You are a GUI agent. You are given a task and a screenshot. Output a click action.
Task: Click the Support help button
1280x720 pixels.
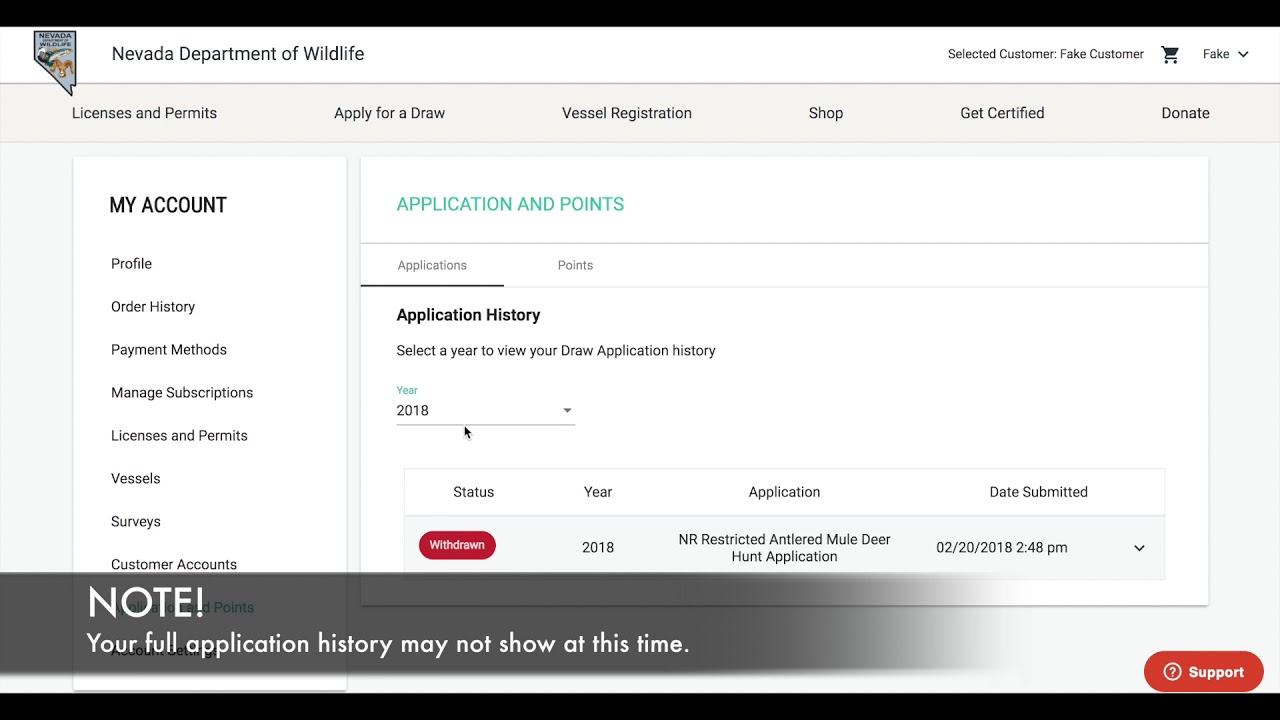[x=1204, y=672]
